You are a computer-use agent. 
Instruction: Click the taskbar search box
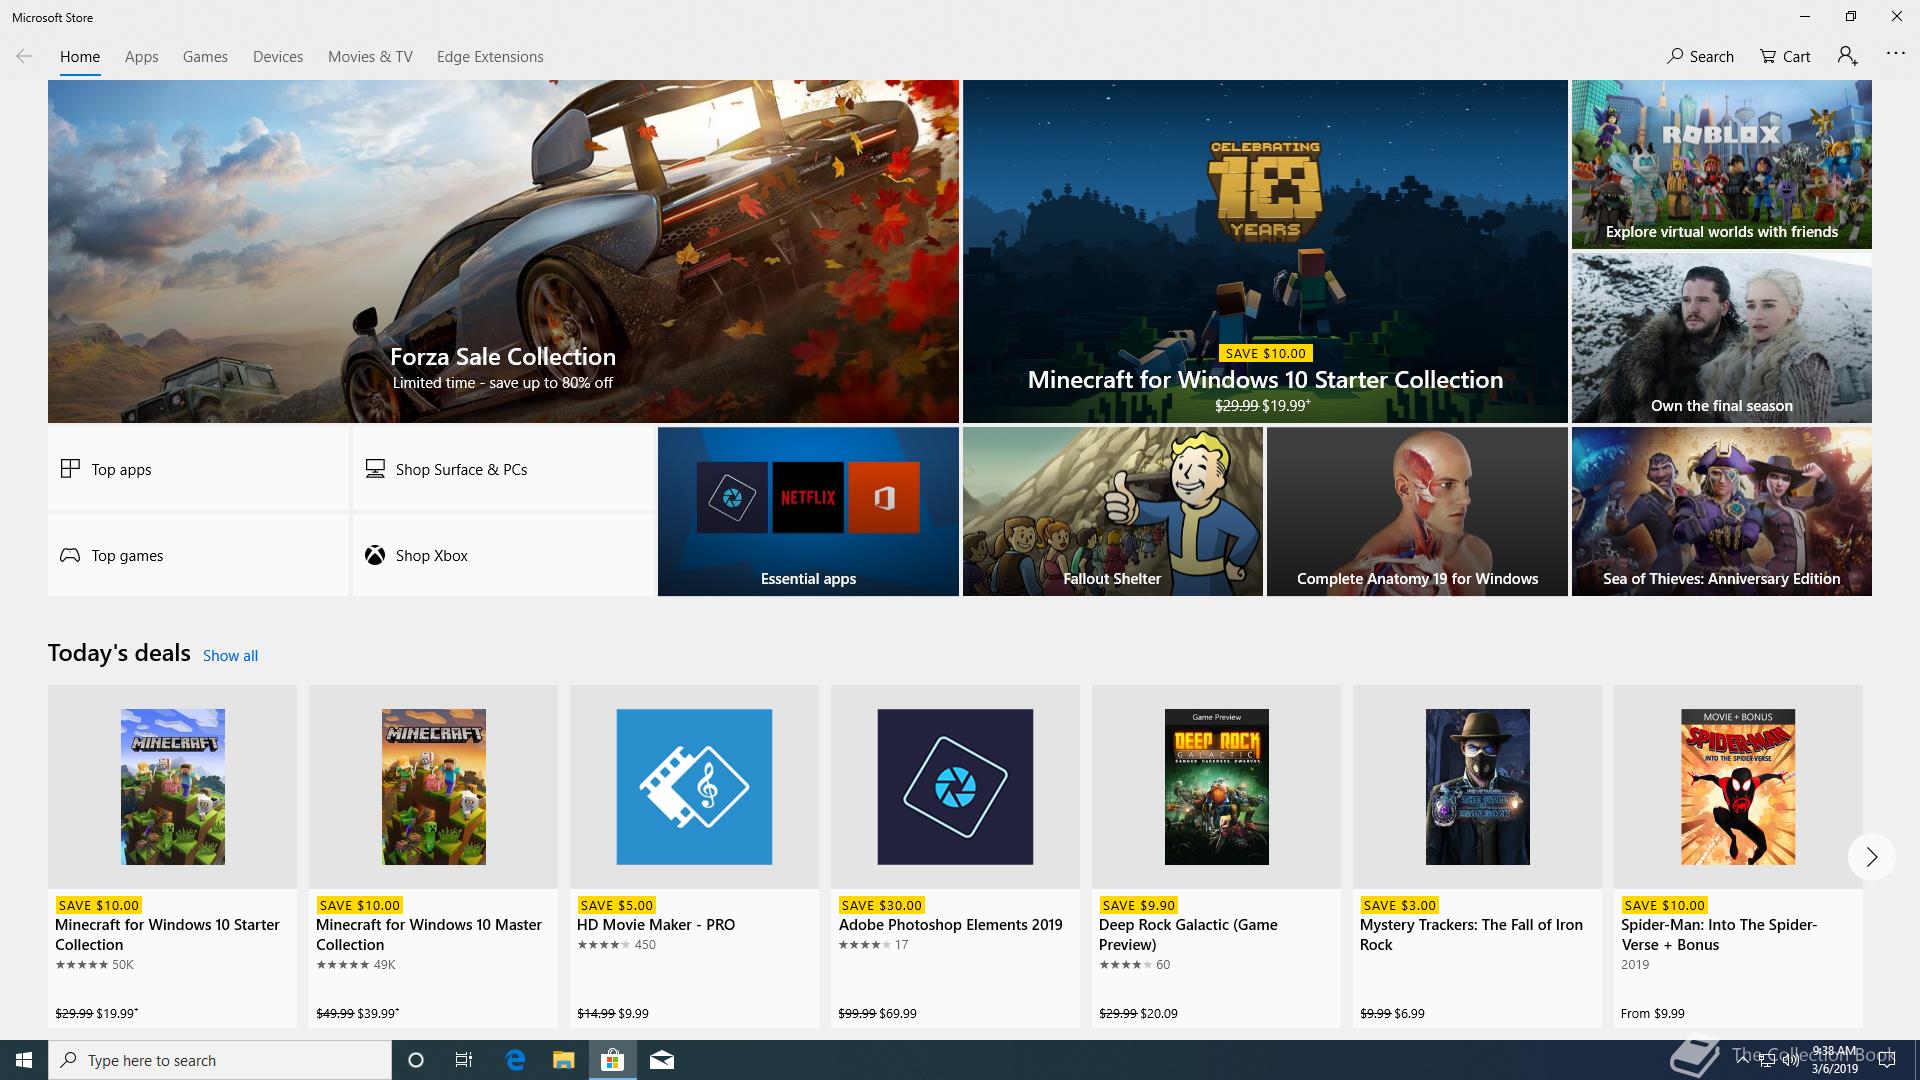pyautogui.click(x=220, y=1060)
